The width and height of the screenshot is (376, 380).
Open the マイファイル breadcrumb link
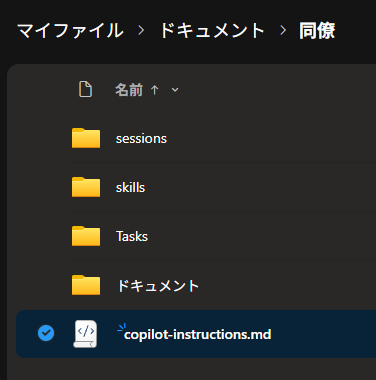click(70, 31)
